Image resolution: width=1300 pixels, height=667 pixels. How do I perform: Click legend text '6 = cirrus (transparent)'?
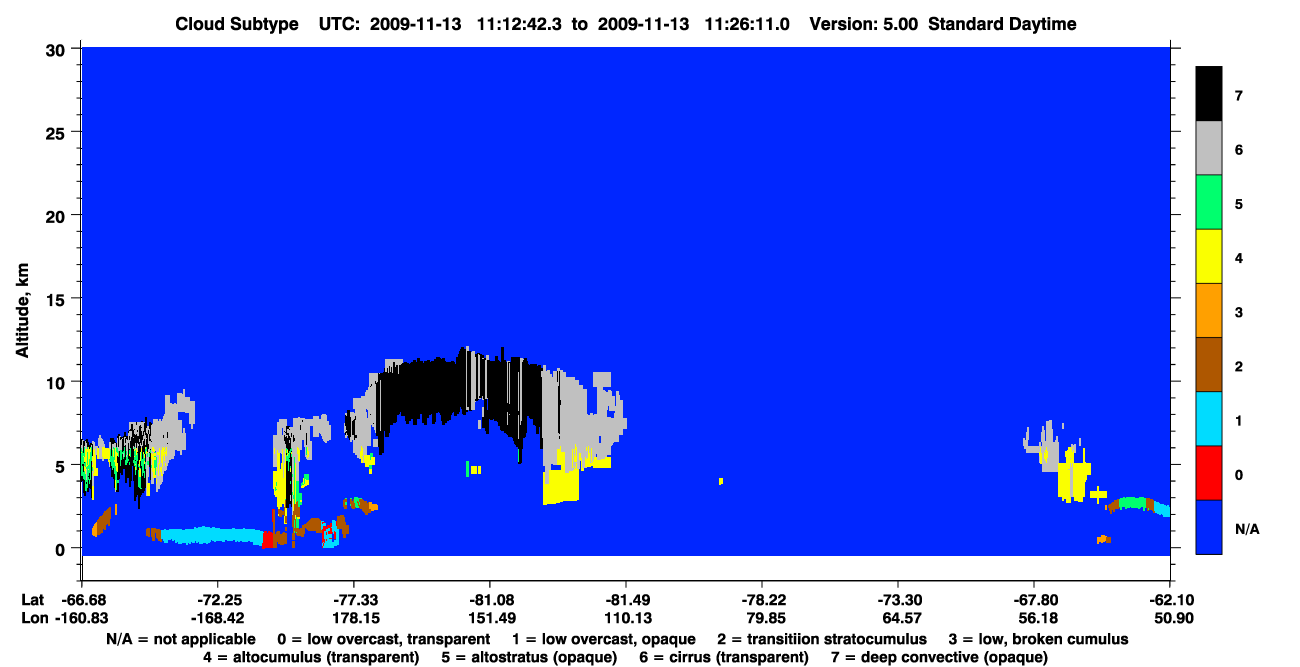click(x=722, y=658)
